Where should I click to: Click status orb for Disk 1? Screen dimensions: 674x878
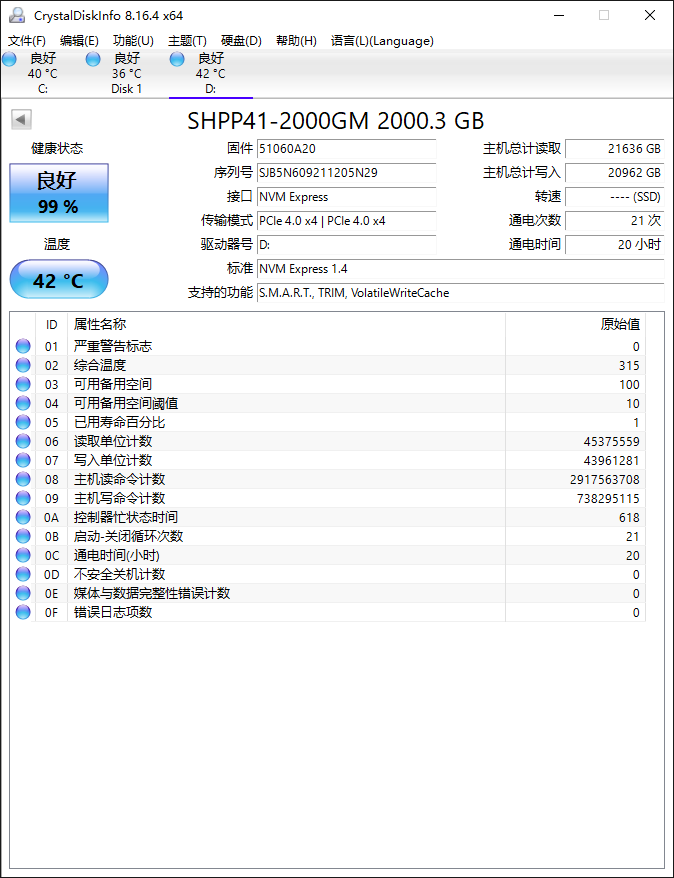point(93,59)
